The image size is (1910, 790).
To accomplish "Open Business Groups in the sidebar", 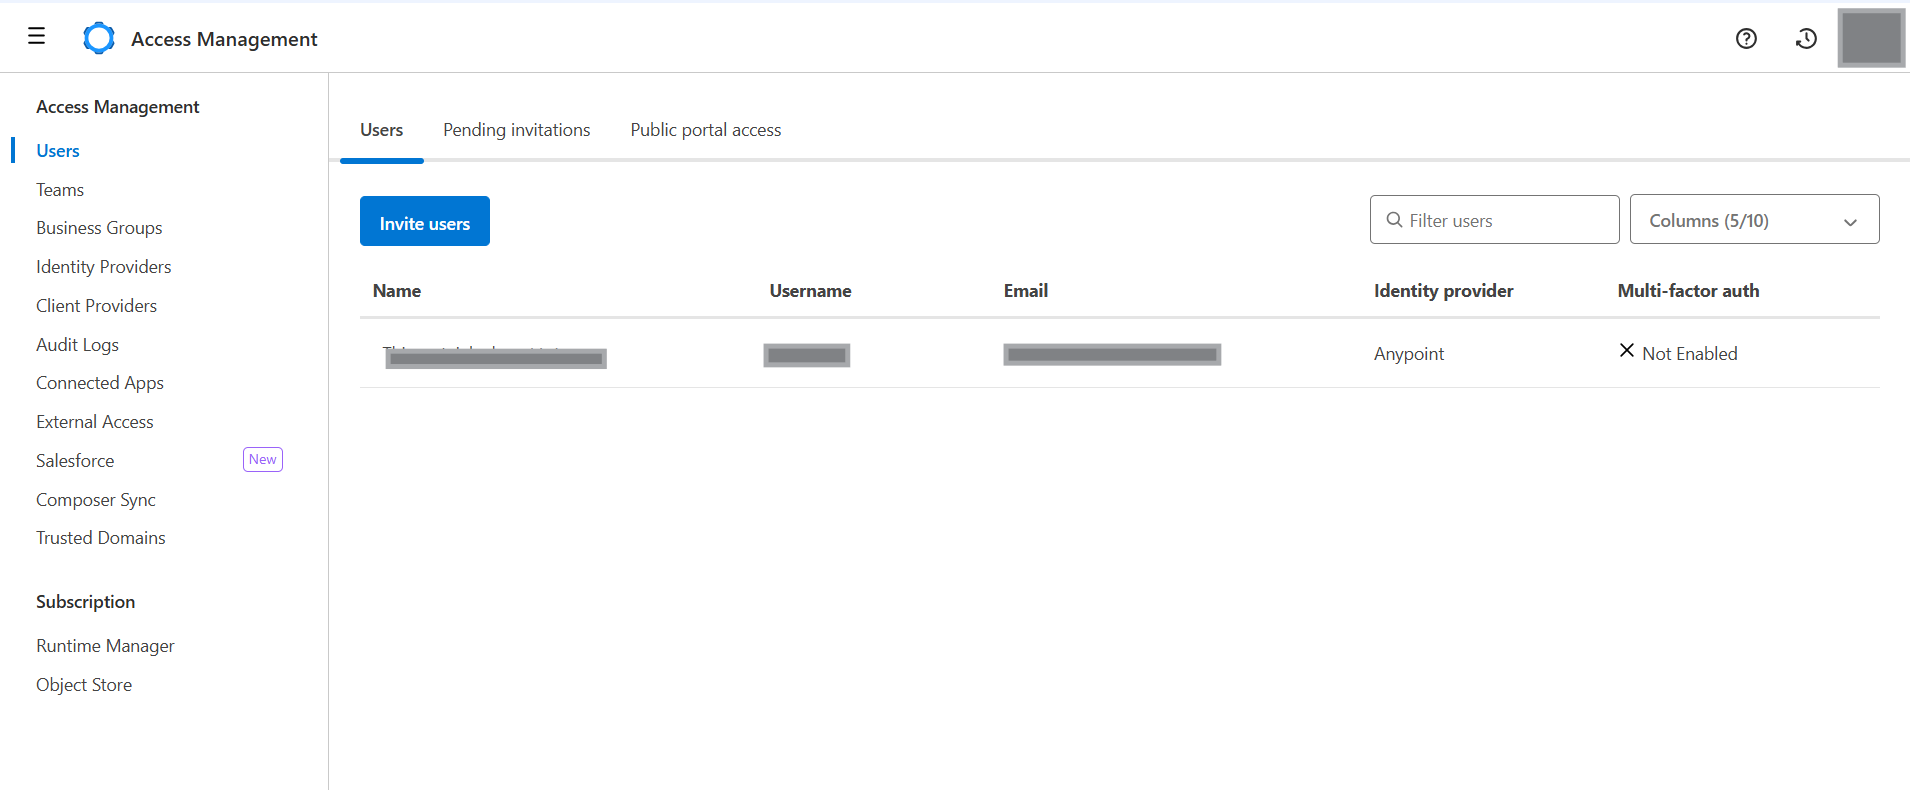I will [99, 228].
